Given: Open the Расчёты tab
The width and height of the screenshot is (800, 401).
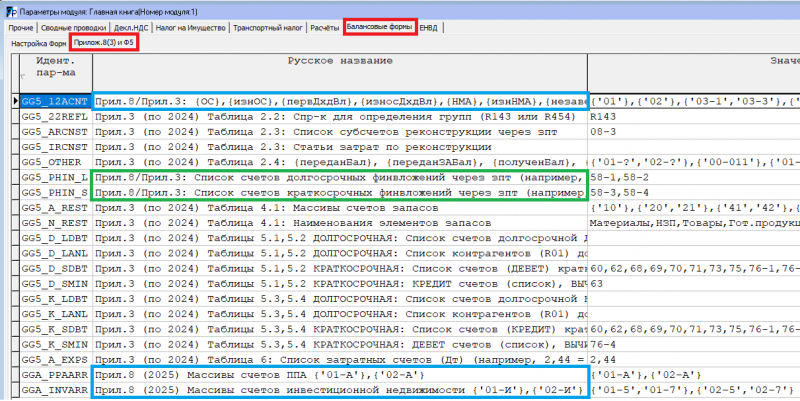Looking at the screenshot, I should (324, 28).
